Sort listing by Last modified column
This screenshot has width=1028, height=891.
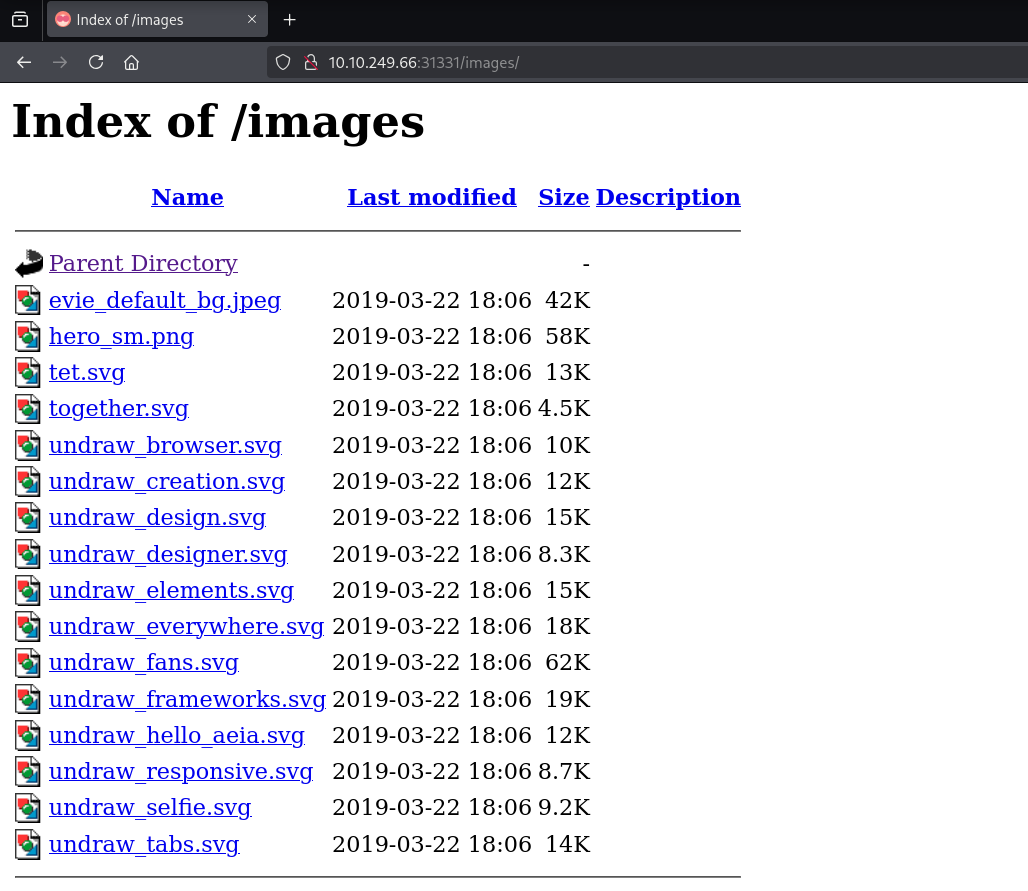point(431,198)
